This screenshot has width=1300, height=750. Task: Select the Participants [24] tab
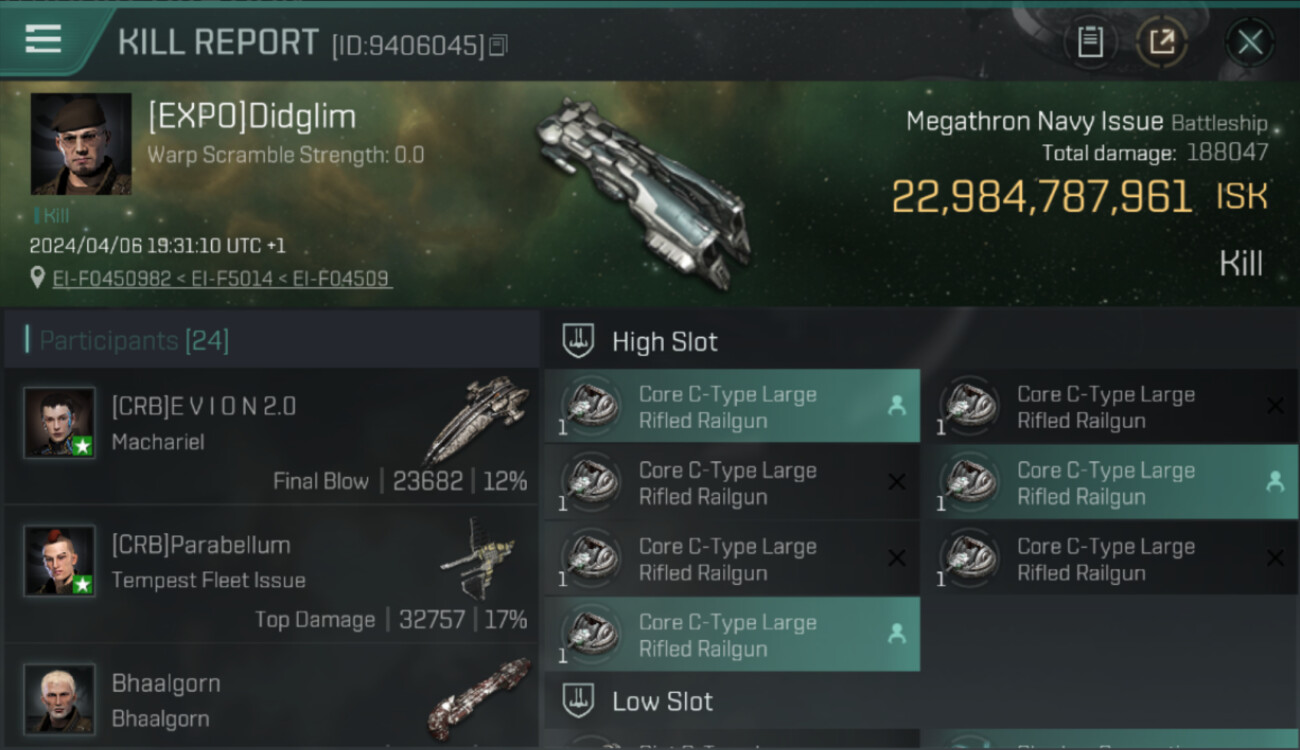[x=134, y=340]
